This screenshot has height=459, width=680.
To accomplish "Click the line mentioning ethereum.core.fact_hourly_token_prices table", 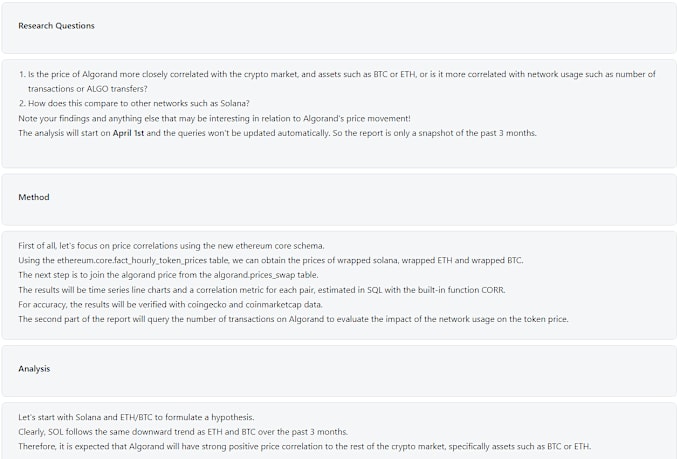I will (271, 261).
